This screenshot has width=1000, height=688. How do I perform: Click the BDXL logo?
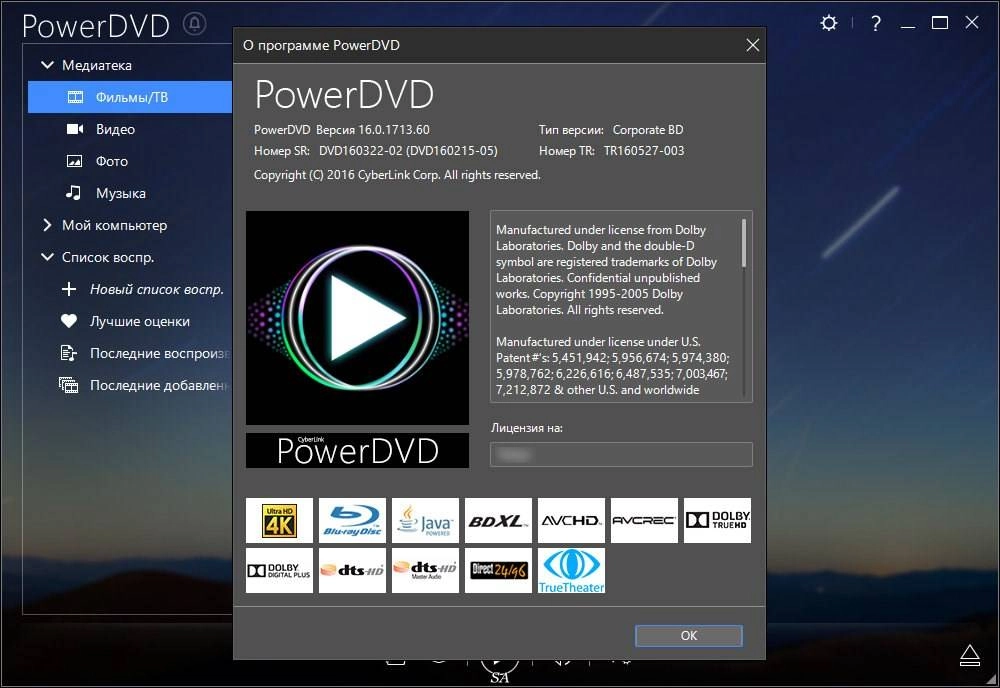click(498, 520)
